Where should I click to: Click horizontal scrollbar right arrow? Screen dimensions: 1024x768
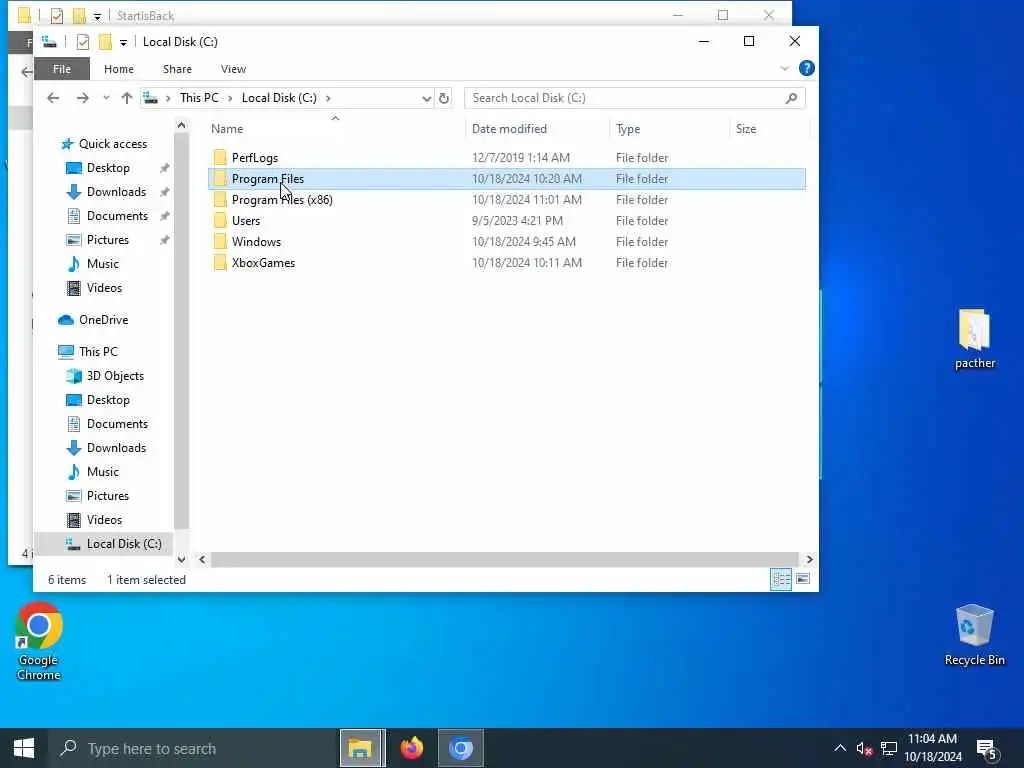click(809, 560)
